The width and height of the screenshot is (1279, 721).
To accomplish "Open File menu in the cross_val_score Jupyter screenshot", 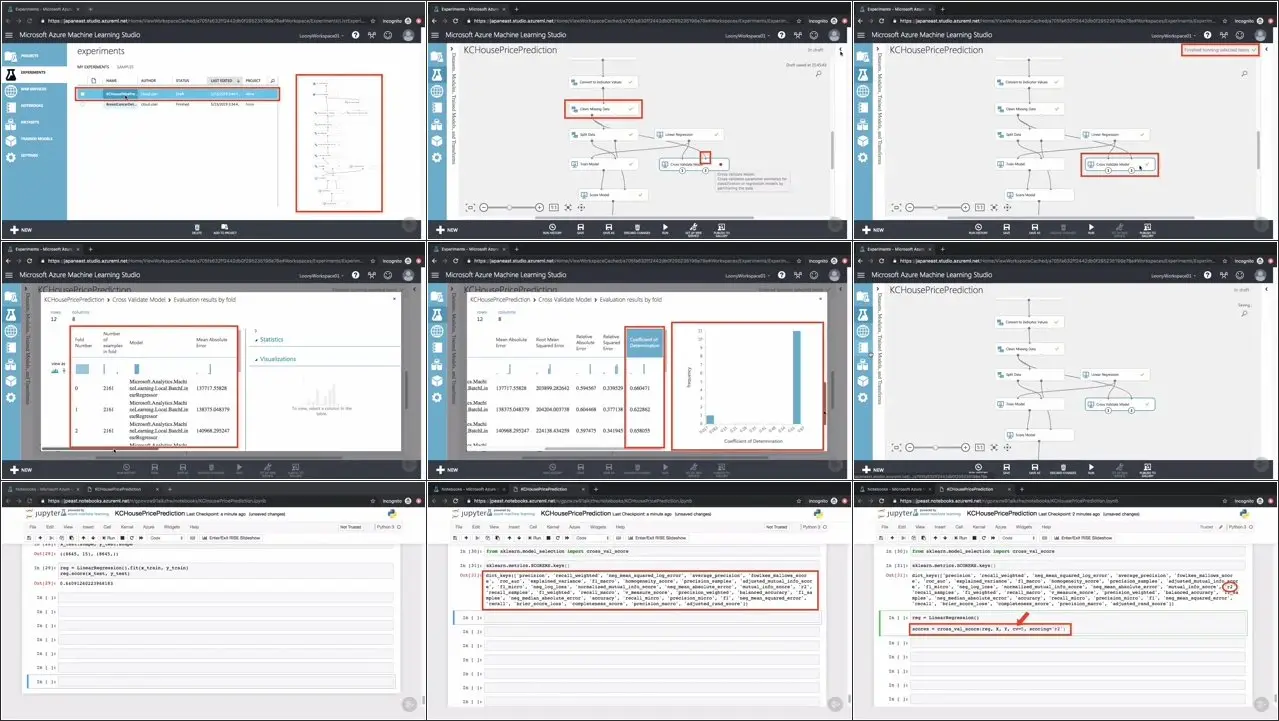I will pos(884,527).
